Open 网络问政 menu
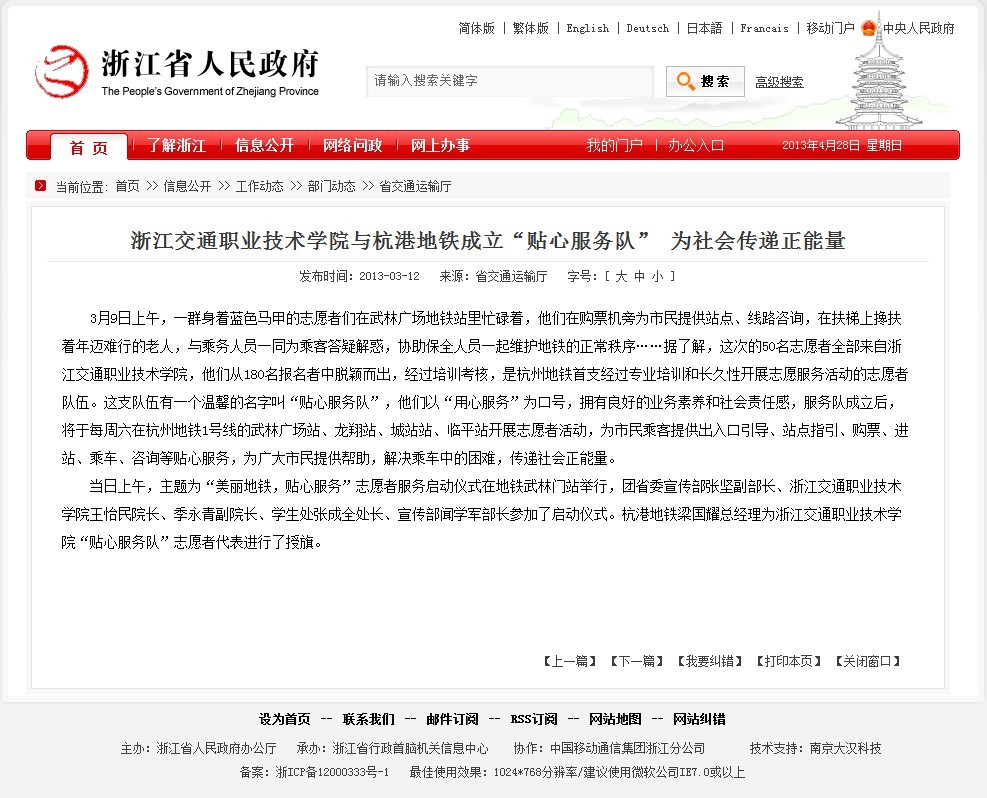This screenshot has height=798, width=987. 352,145
